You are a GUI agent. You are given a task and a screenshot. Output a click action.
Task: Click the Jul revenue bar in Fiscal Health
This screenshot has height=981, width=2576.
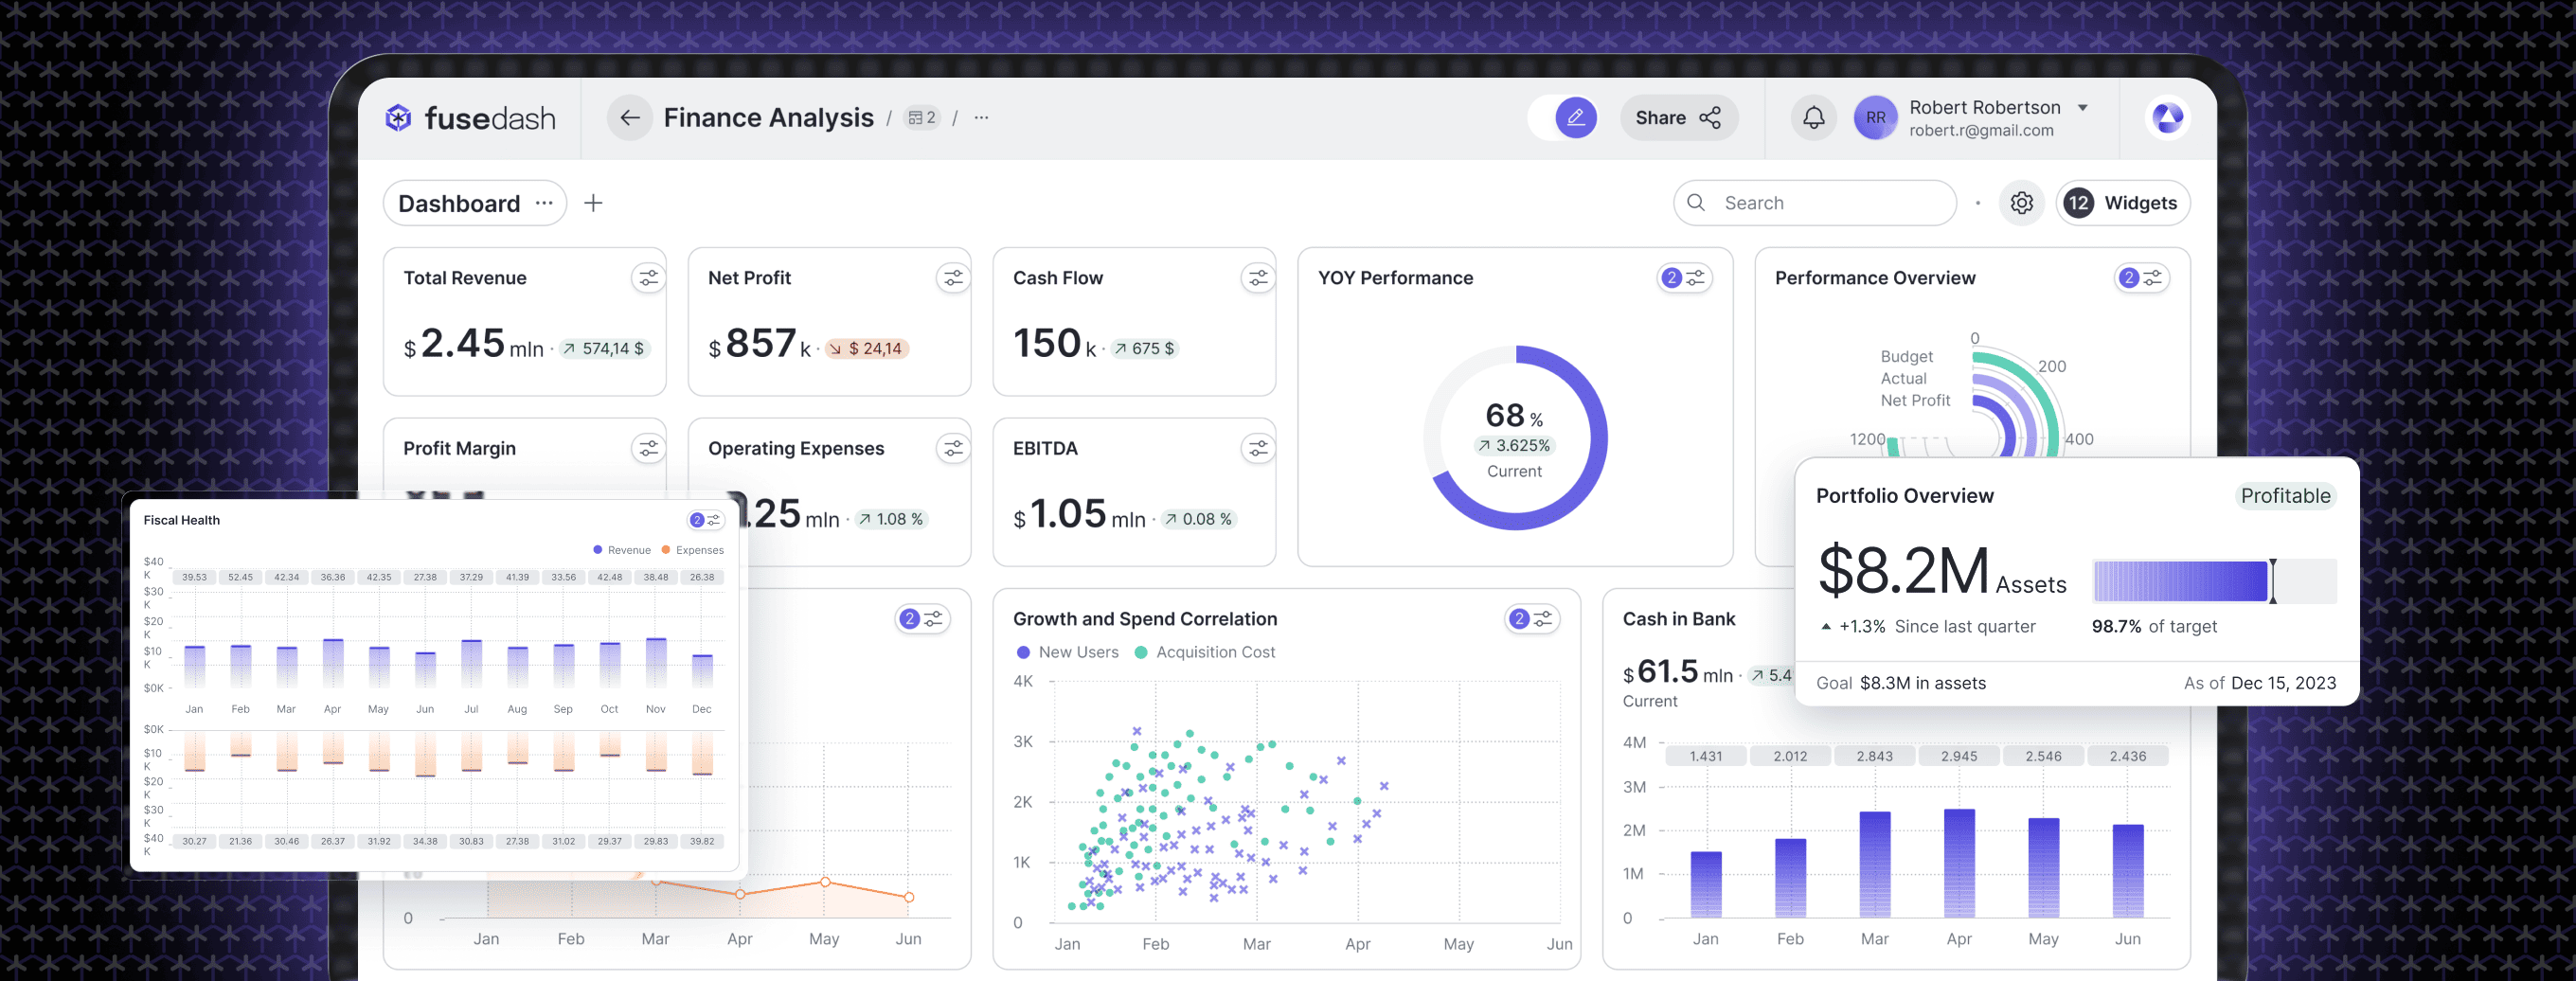click(471, 663)
